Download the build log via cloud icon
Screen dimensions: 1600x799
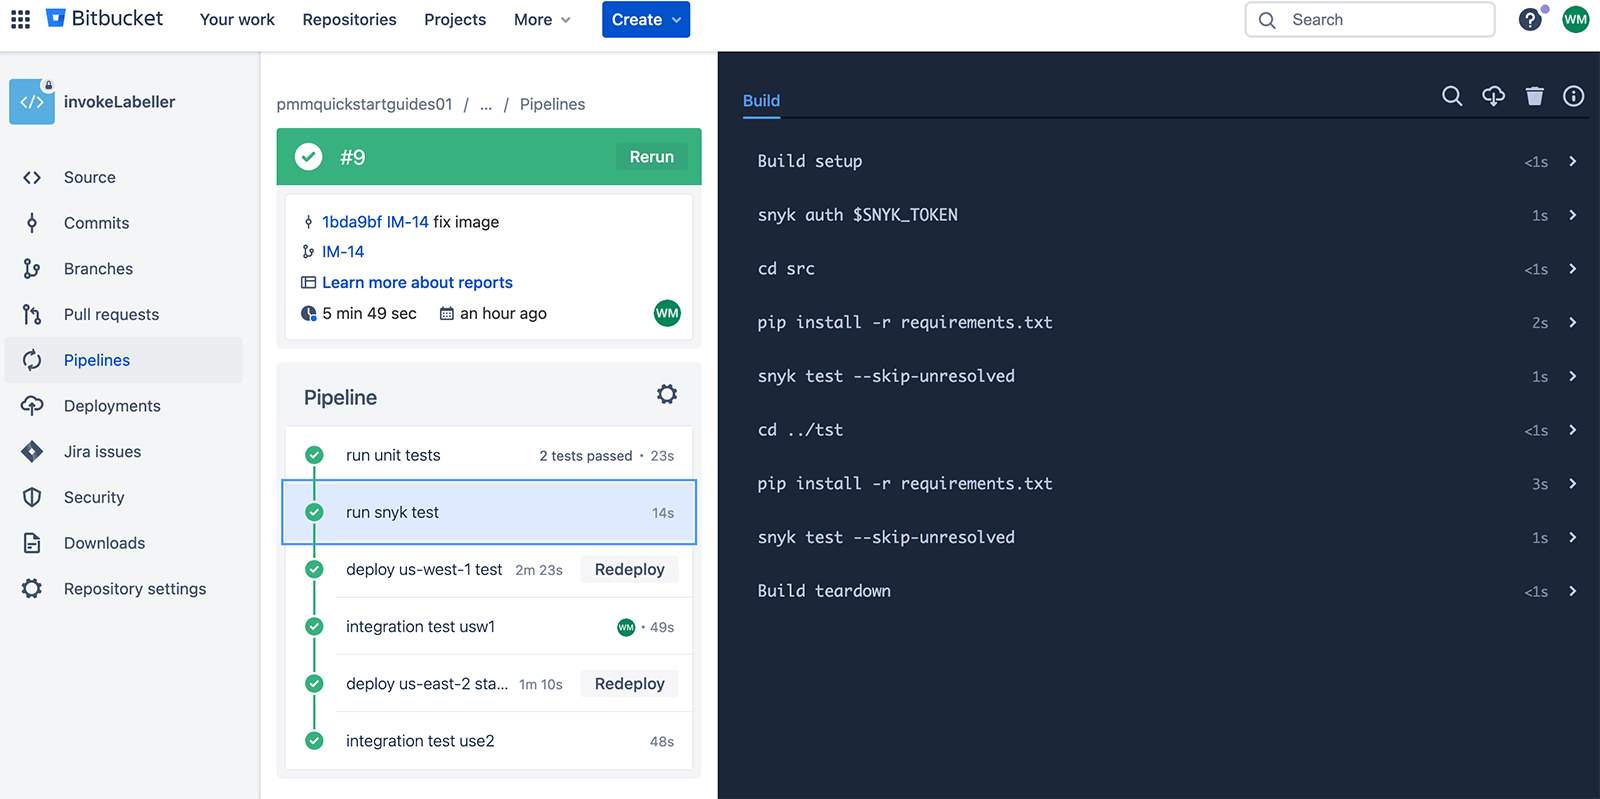tap(1493, 96)
